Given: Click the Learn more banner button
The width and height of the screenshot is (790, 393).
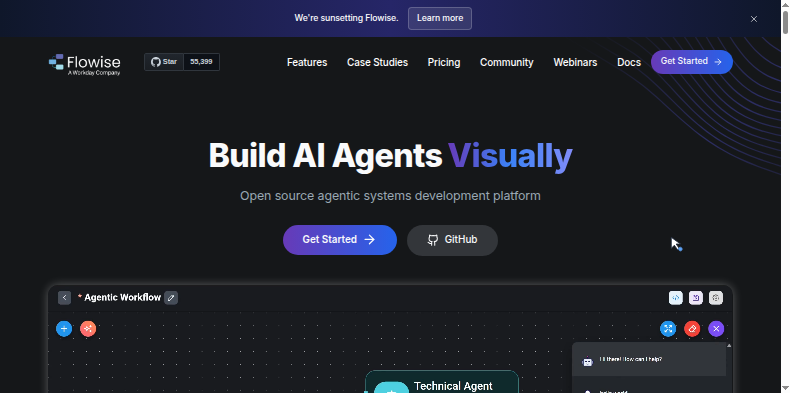Looking at the screenshot, I should 440,18.
